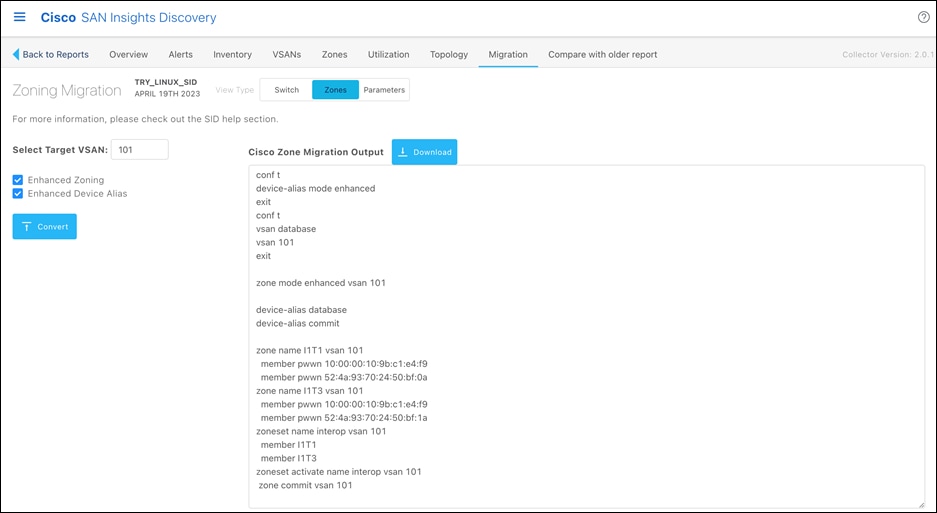Image resolution: width=937 pixels, height=513 pixels.
Task: Click the 'member I1T3' line
Action: click(289, 459)
